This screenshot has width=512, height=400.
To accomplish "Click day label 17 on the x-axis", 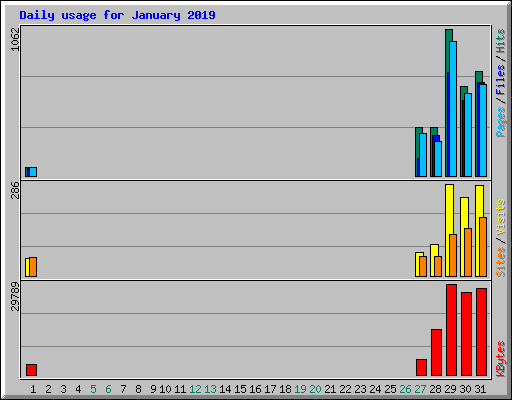I will 270,389.
